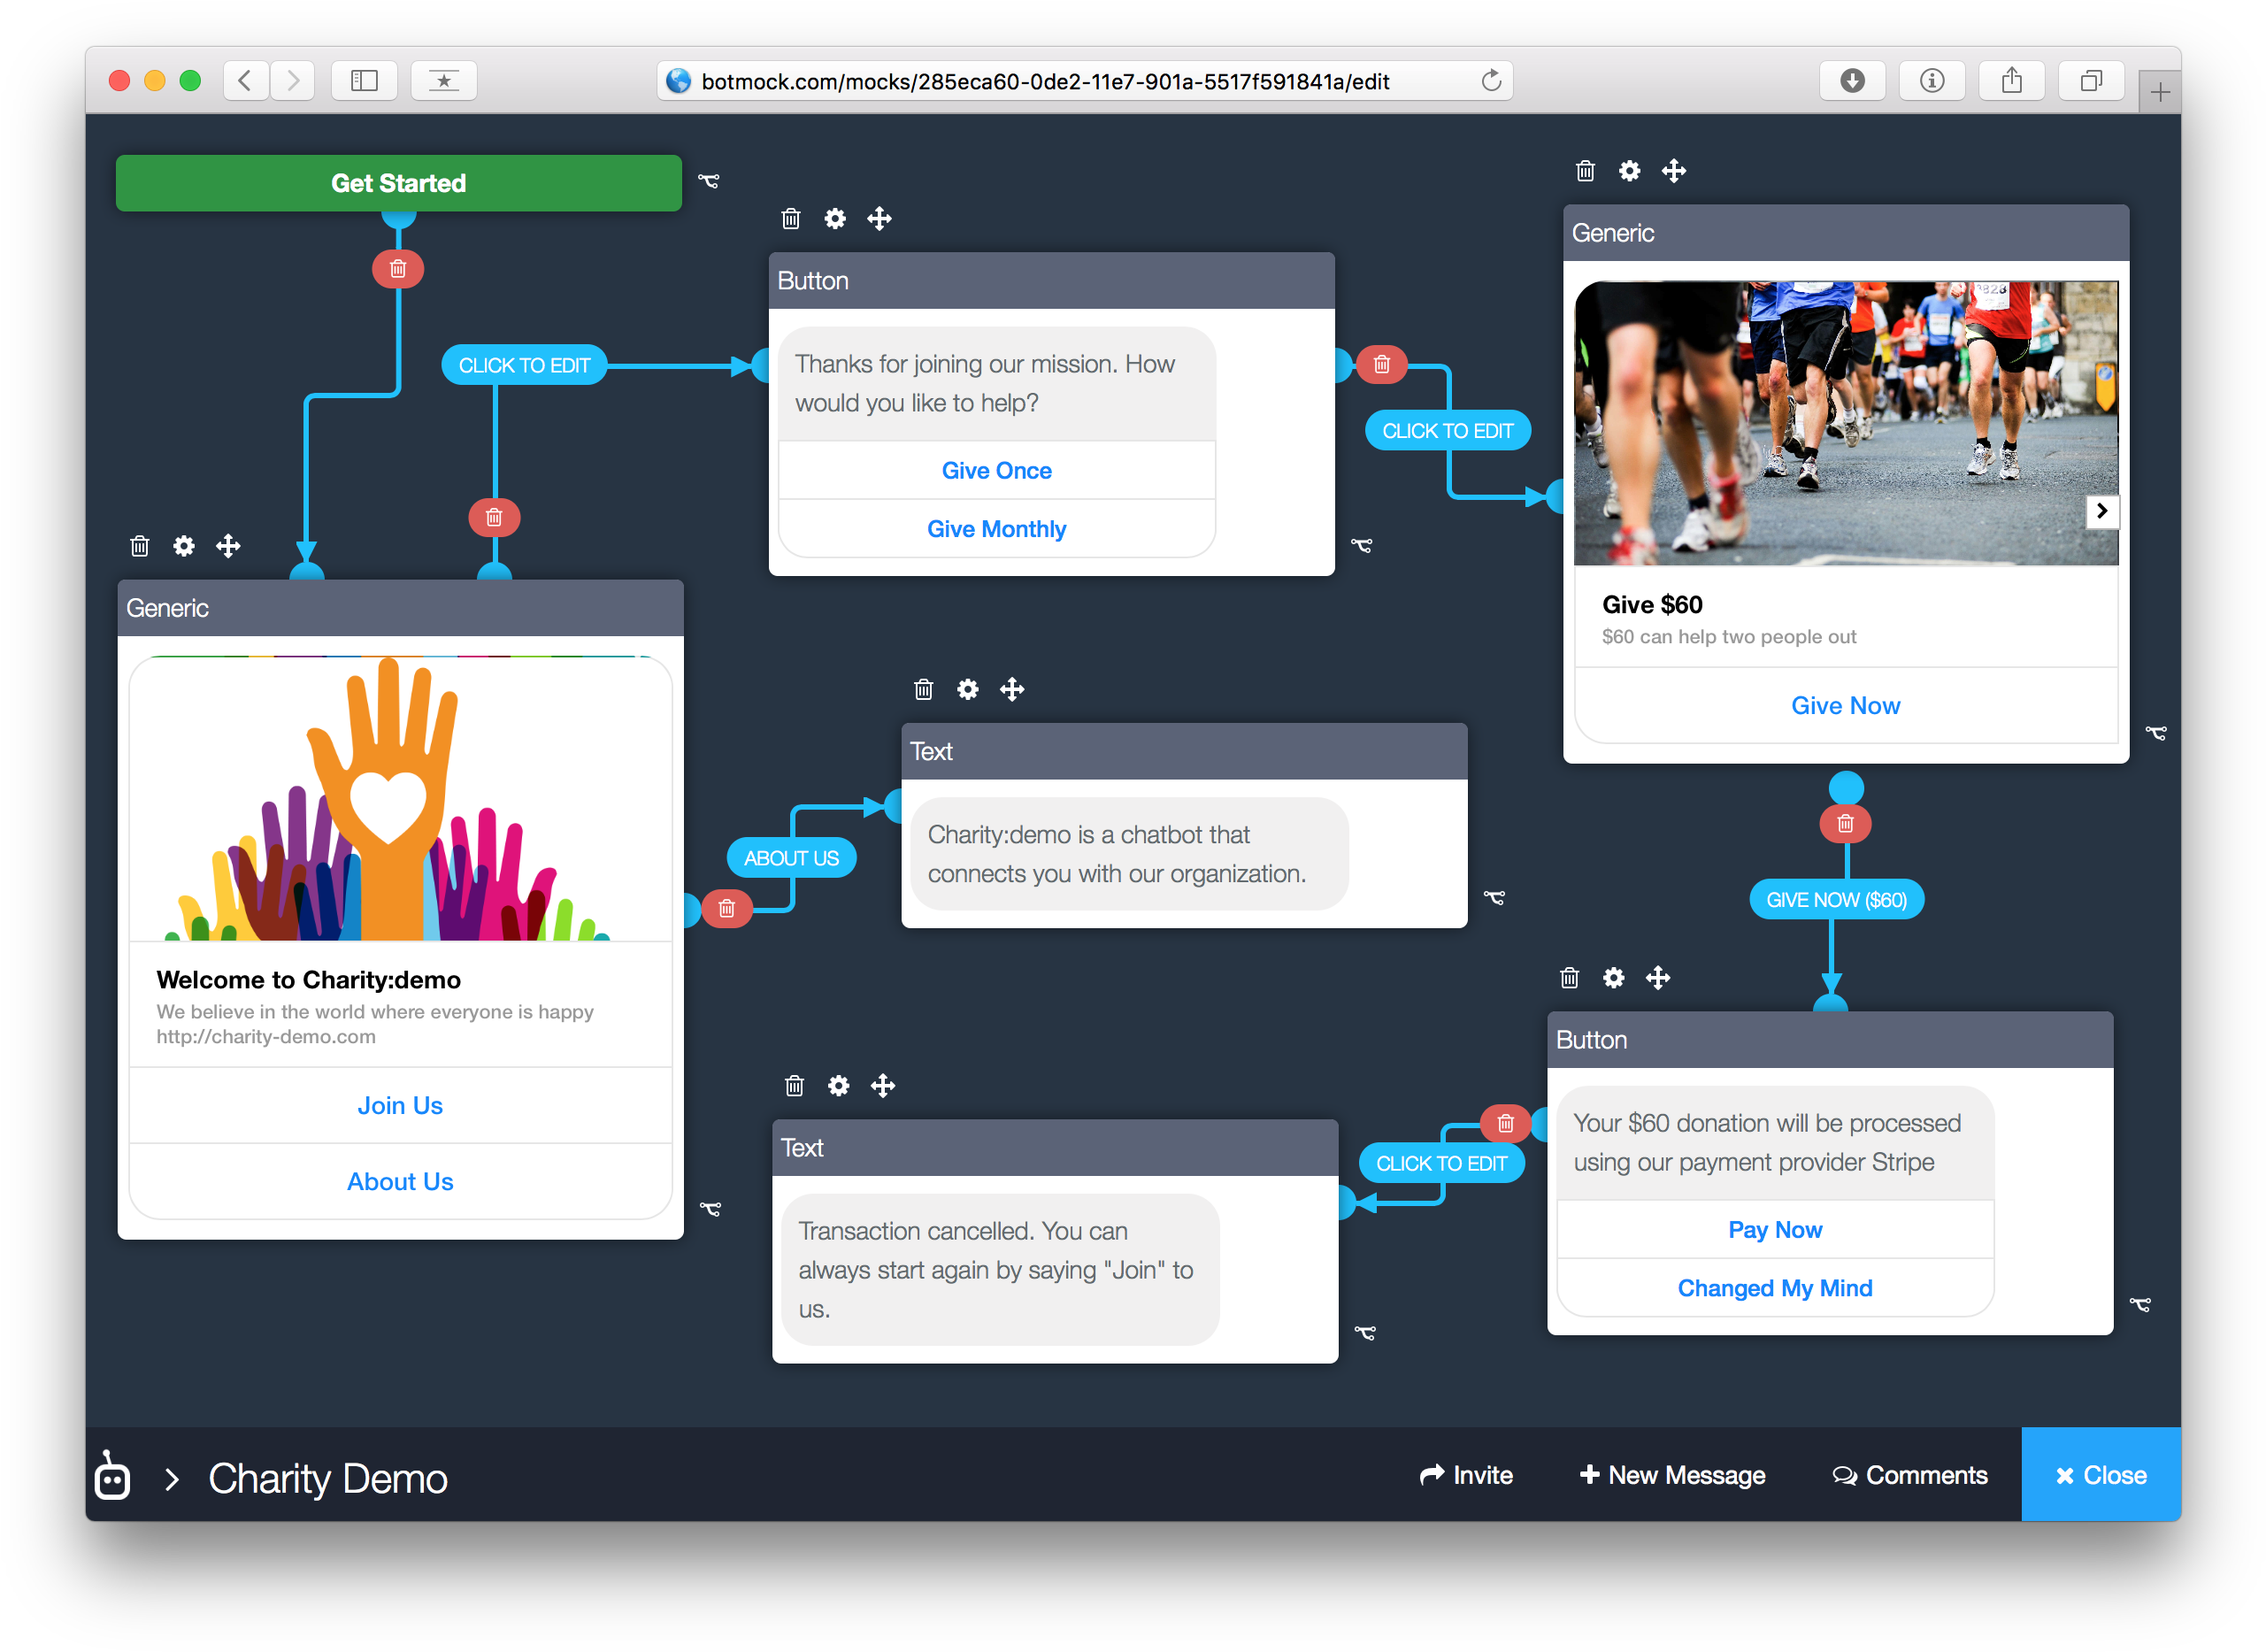The height and width of the screenshot is (1652, 2266).
Task: Click the marathon runners image
Action: (1846, 423)
